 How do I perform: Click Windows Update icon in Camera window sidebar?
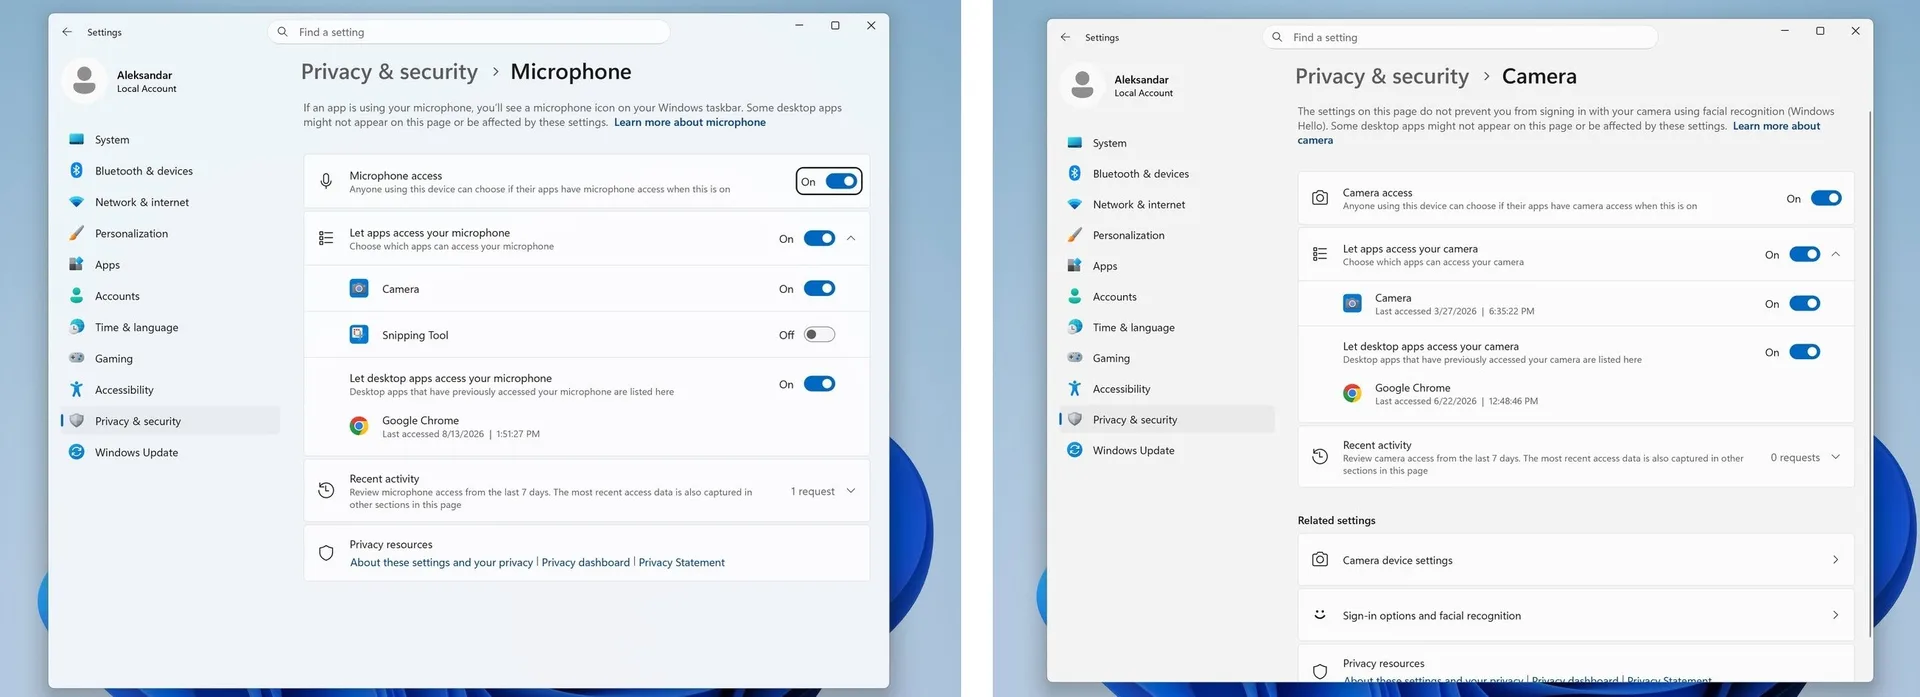click(1074, 450)
